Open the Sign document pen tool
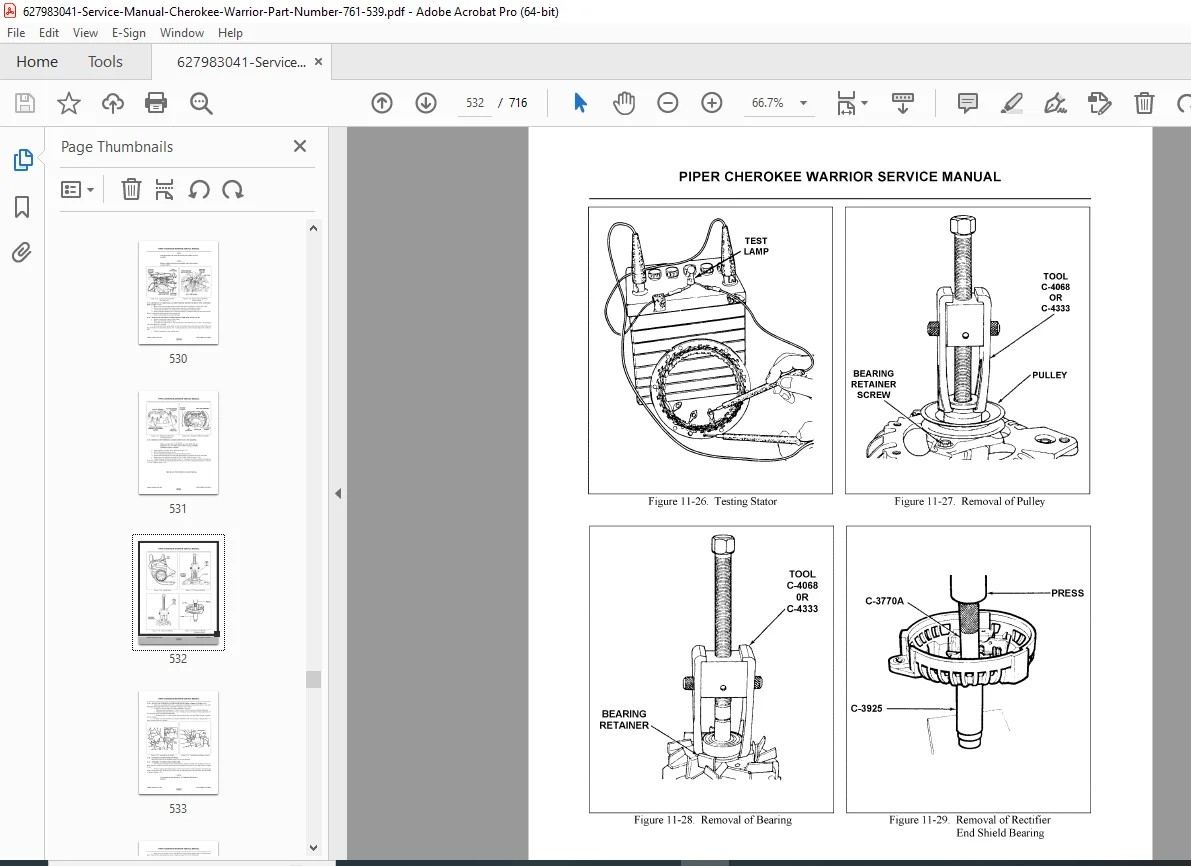 point(1056,103)
